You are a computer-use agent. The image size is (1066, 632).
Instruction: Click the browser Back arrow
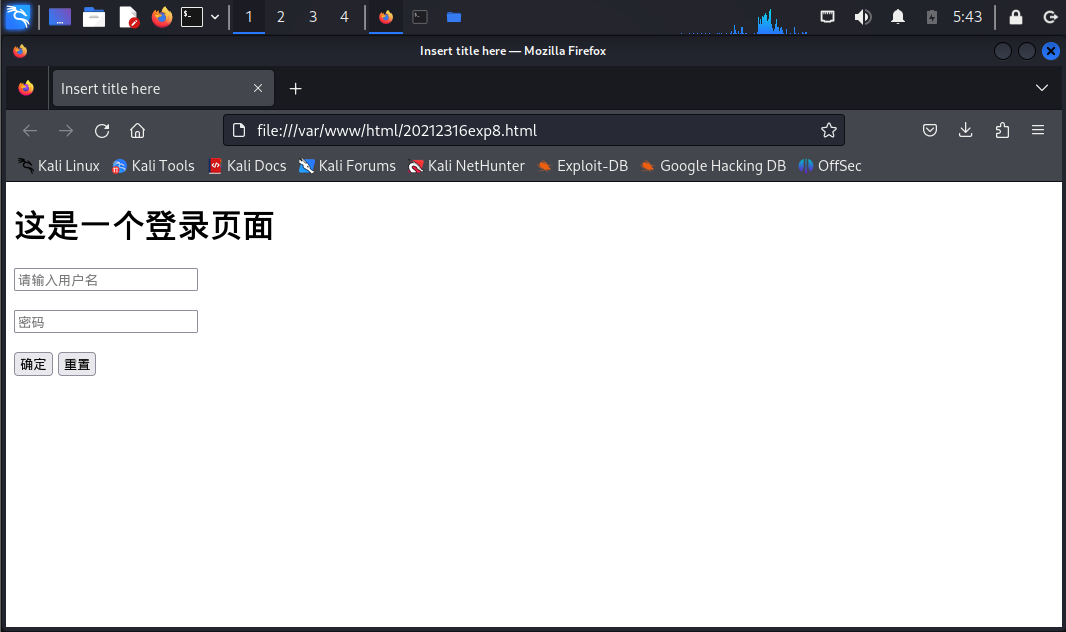tap(30, 130)
